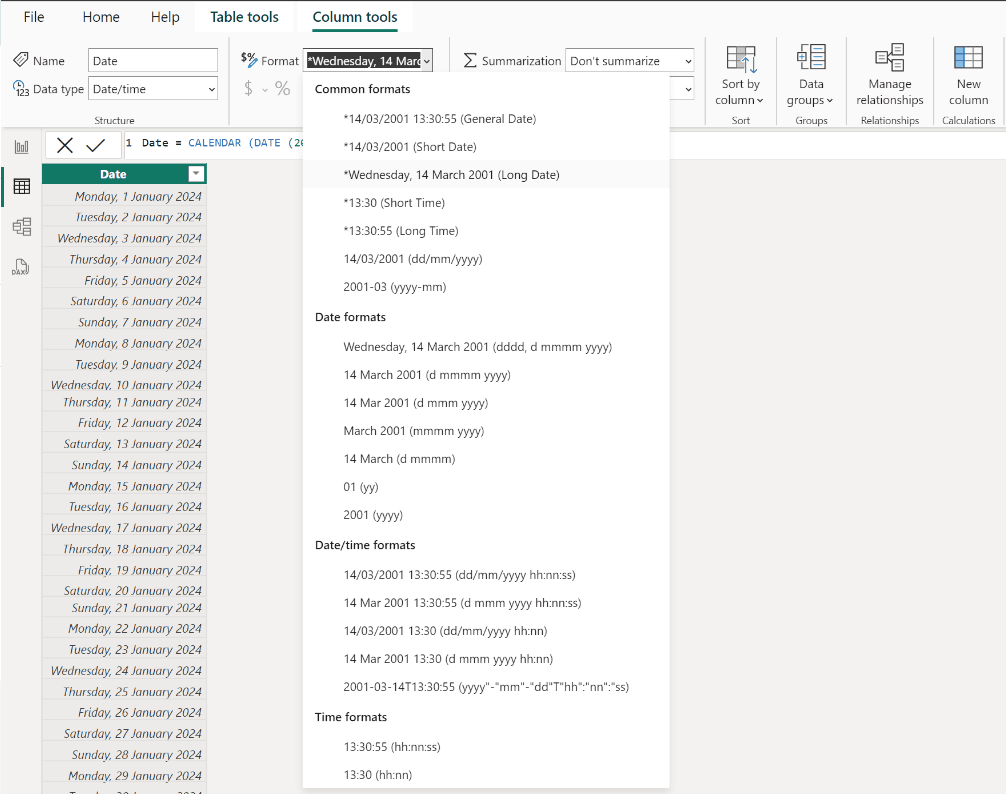
Task: Apply percentage format icon
Action: tap(282, 89)
